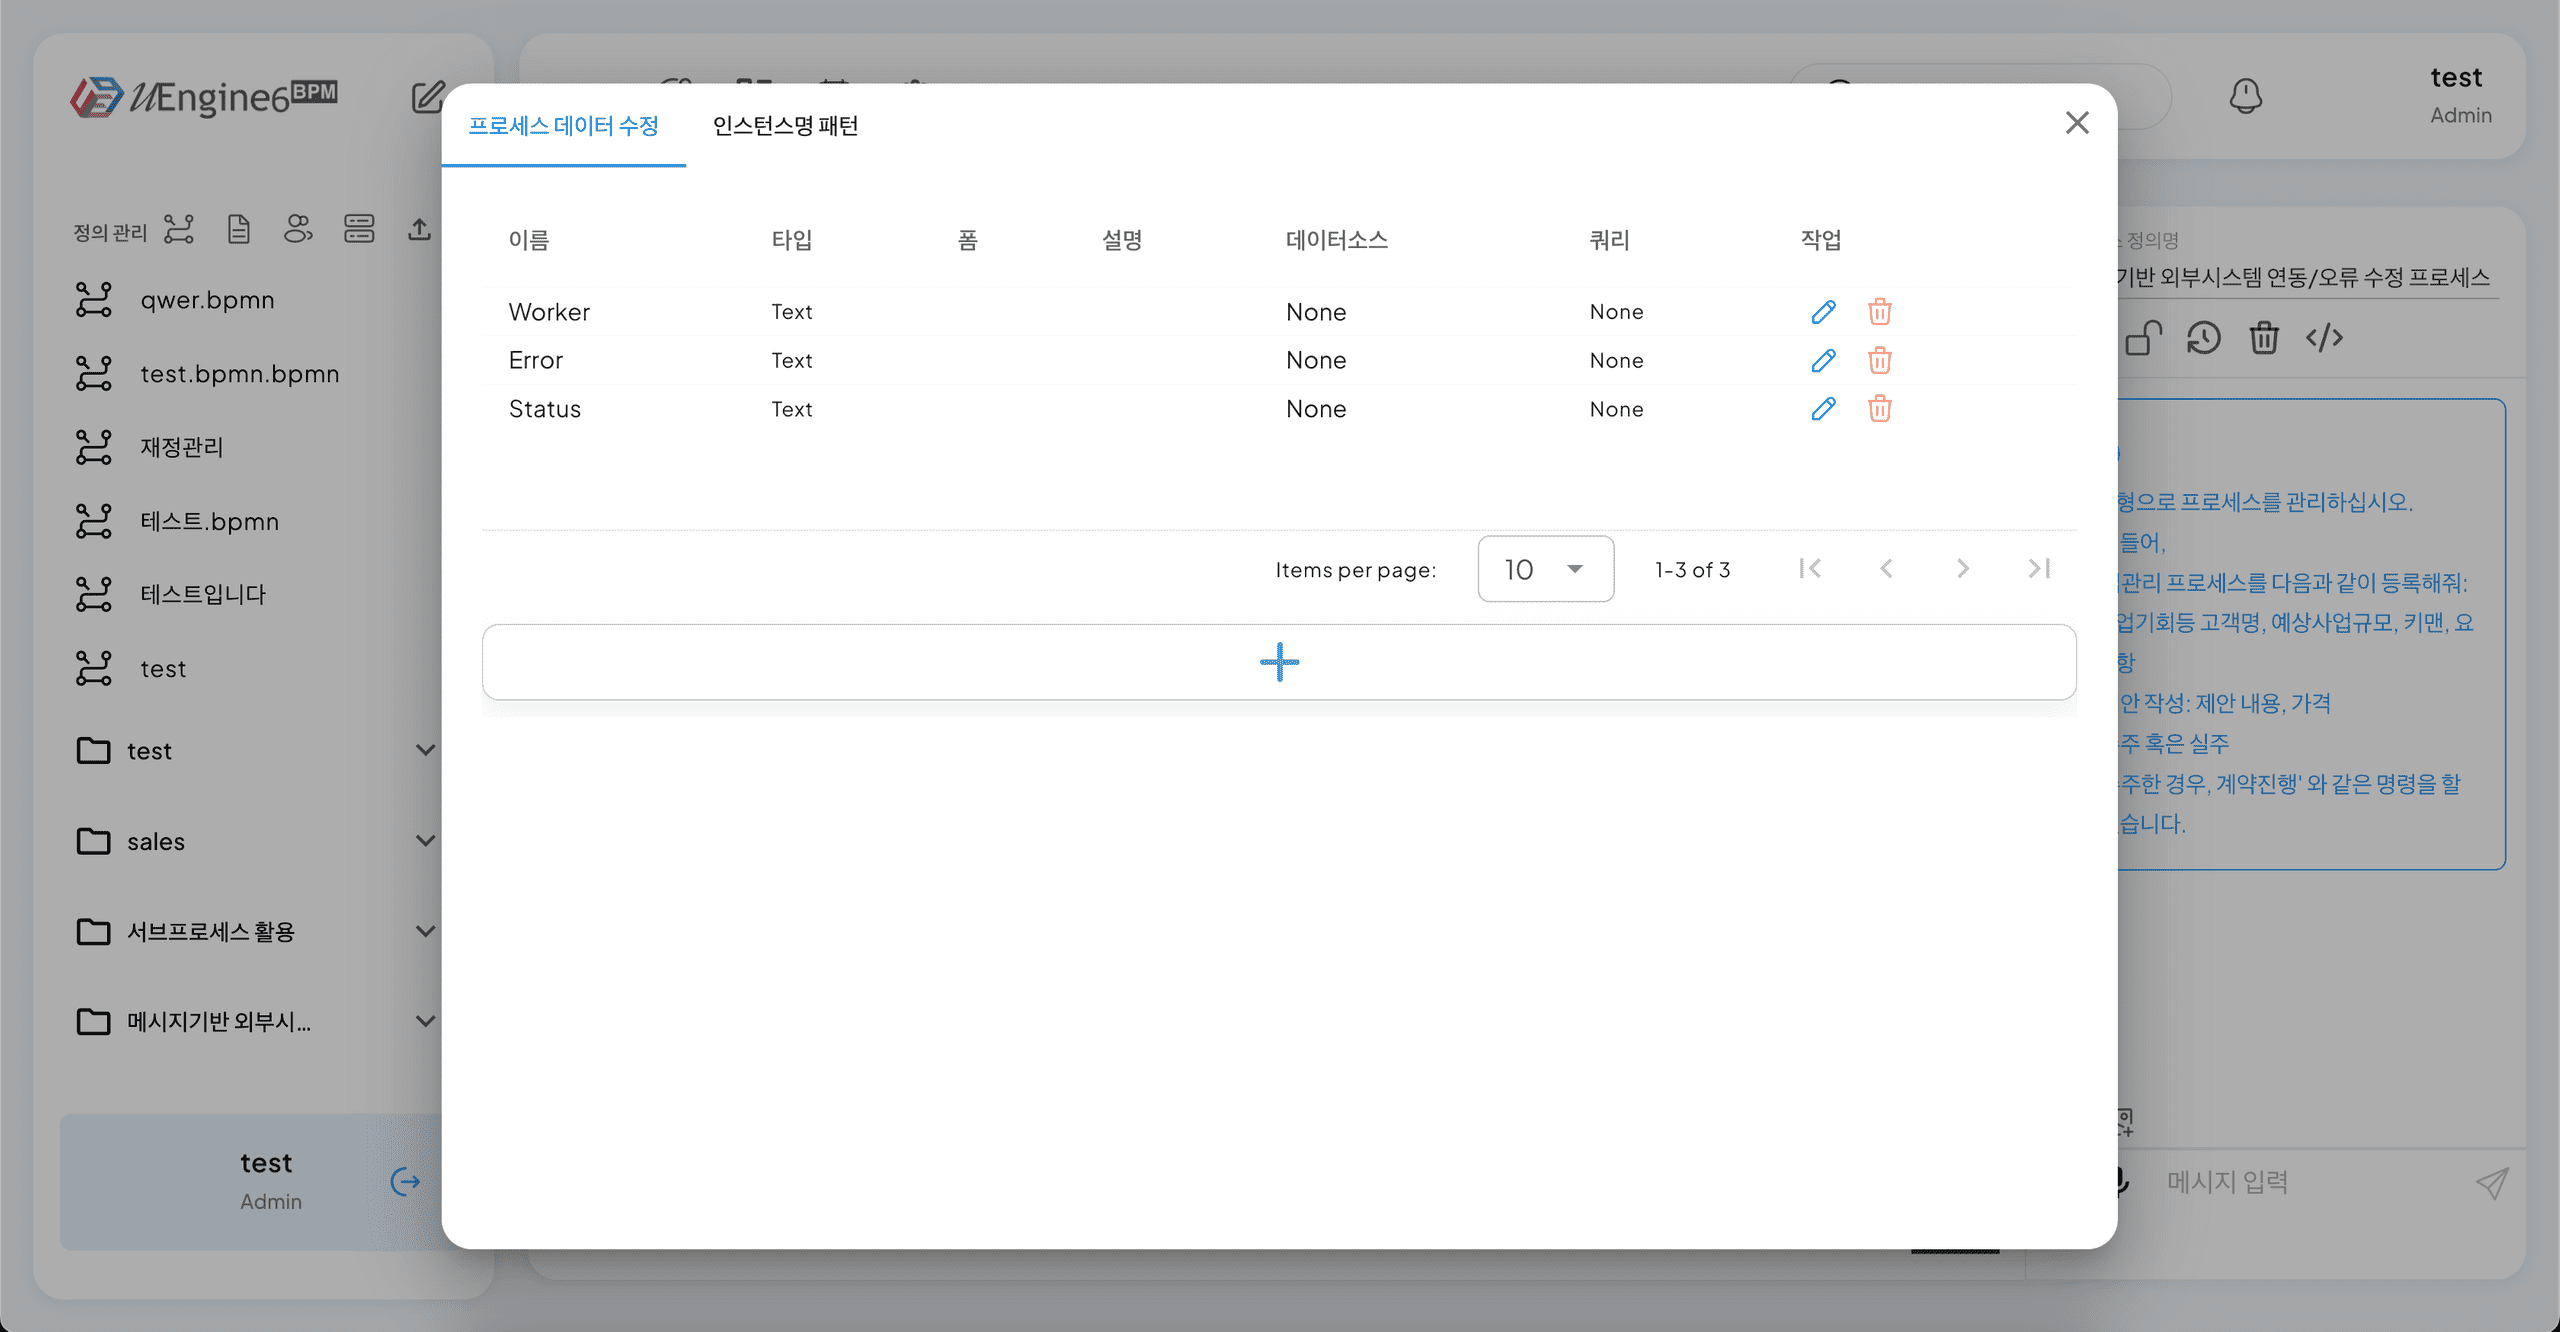Open items per page dropdown
Viewport: 2560px width, 1332px height.
tap(1545, 569)
